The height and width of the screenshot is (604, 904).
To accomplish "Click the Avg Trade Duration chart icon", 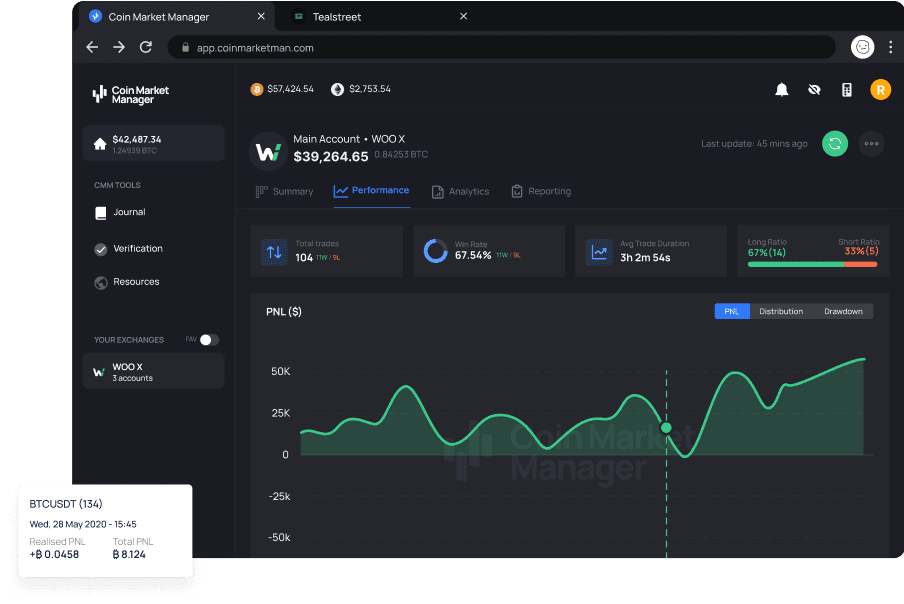I will tap(599, 252).
